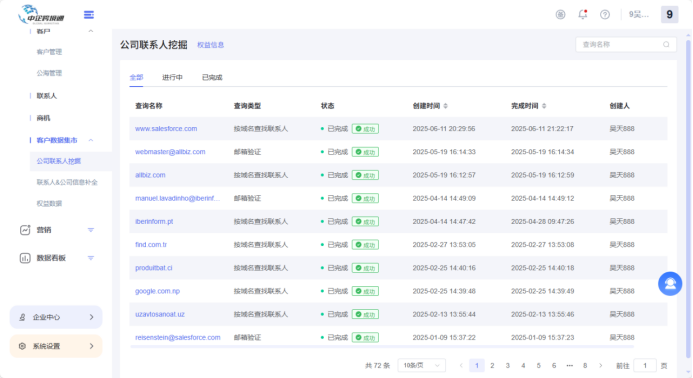Open 公海管理 in sidebar

point(49,73)
